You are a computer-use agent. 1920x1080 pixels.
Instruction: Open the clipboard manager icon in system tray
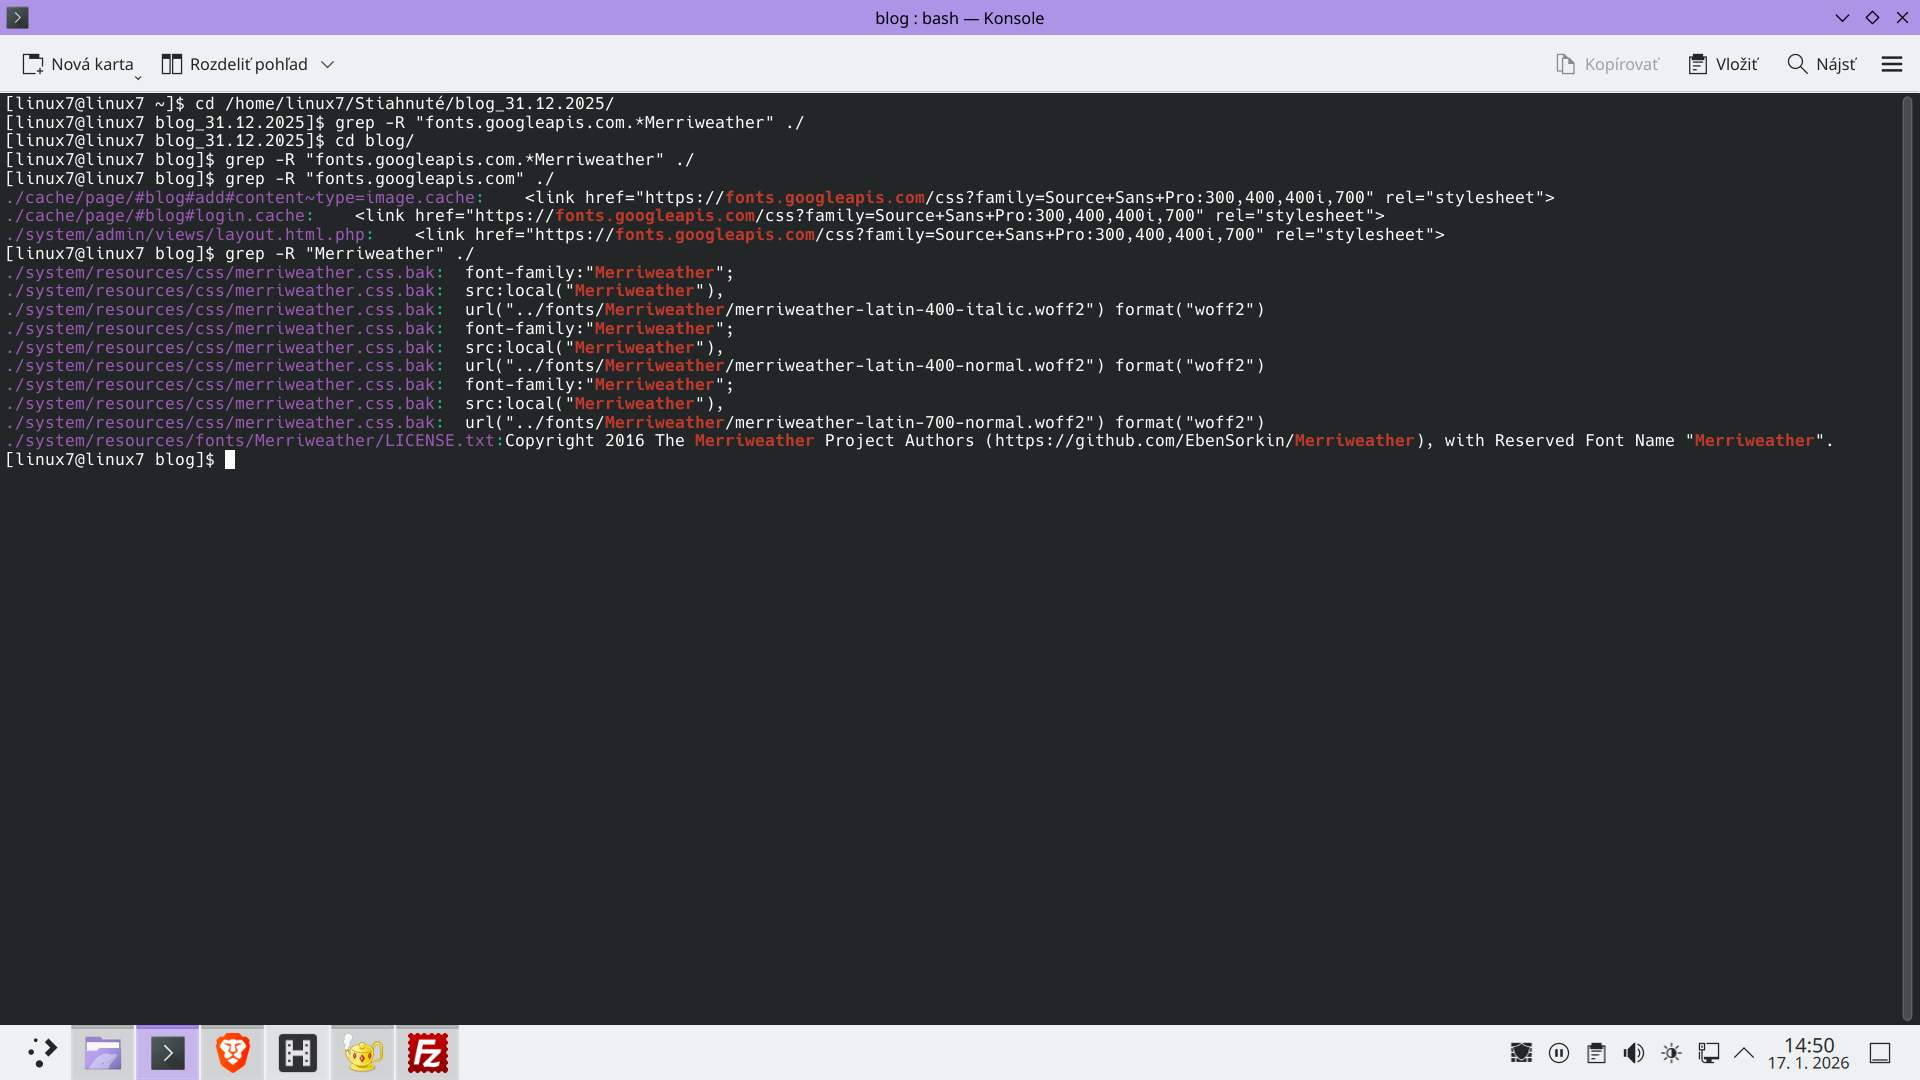pyautogui.click(x=1596, y=1052)
